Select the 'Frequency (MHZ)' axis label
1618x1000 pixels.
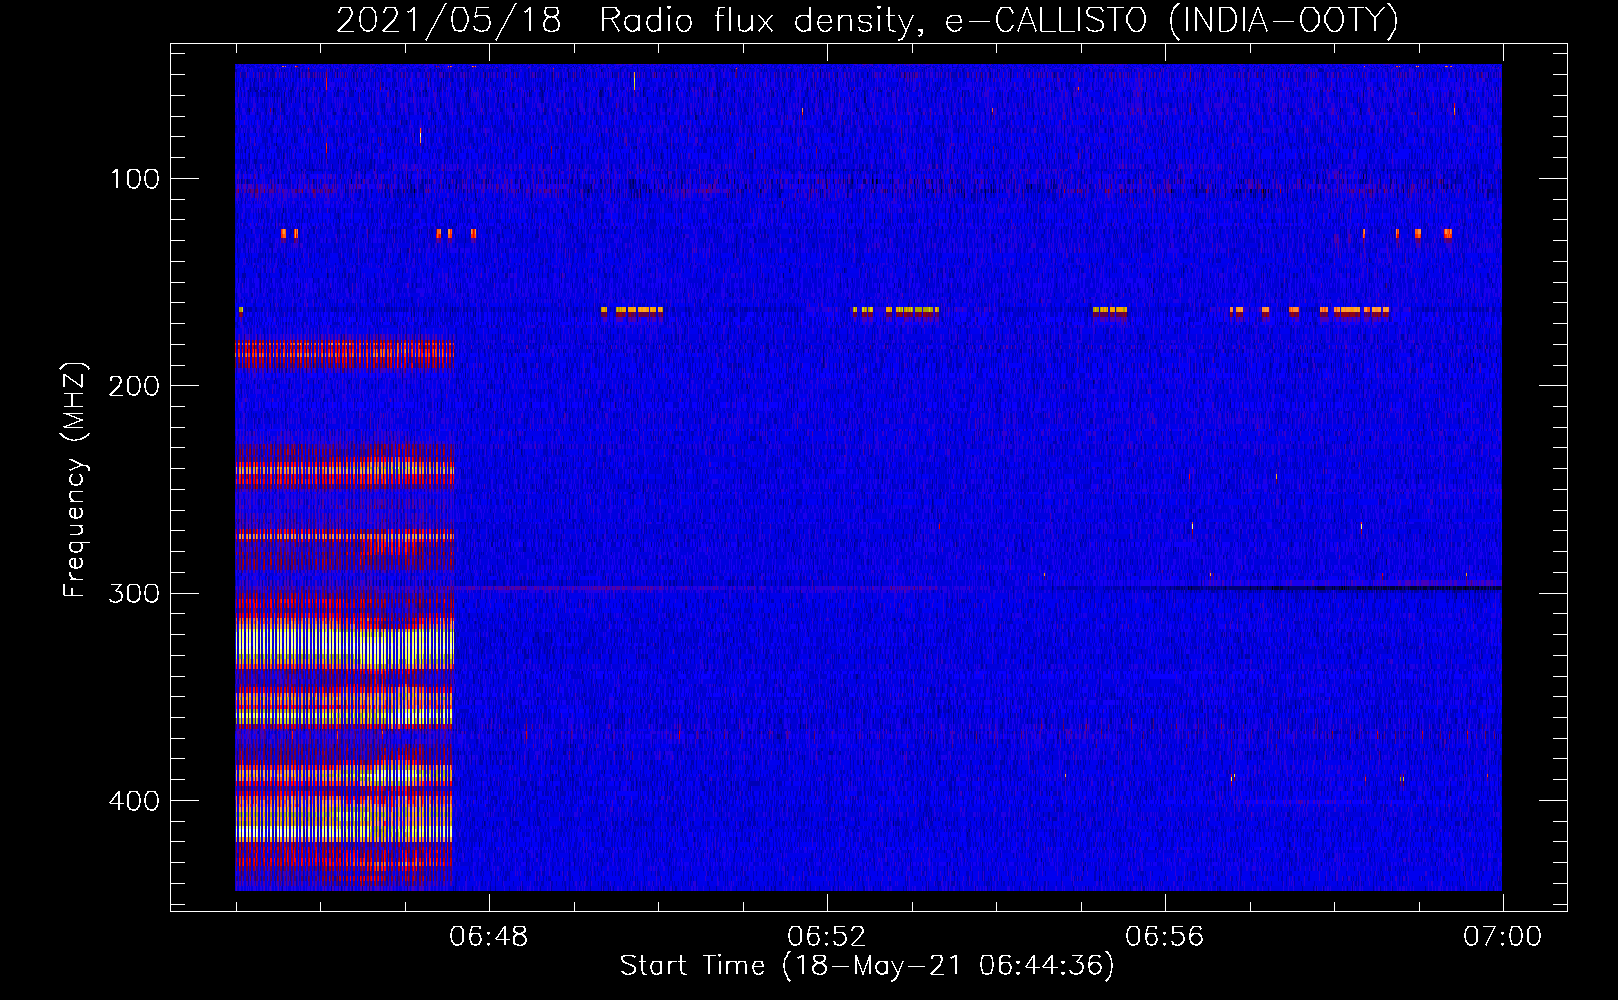tap(75, 480)
